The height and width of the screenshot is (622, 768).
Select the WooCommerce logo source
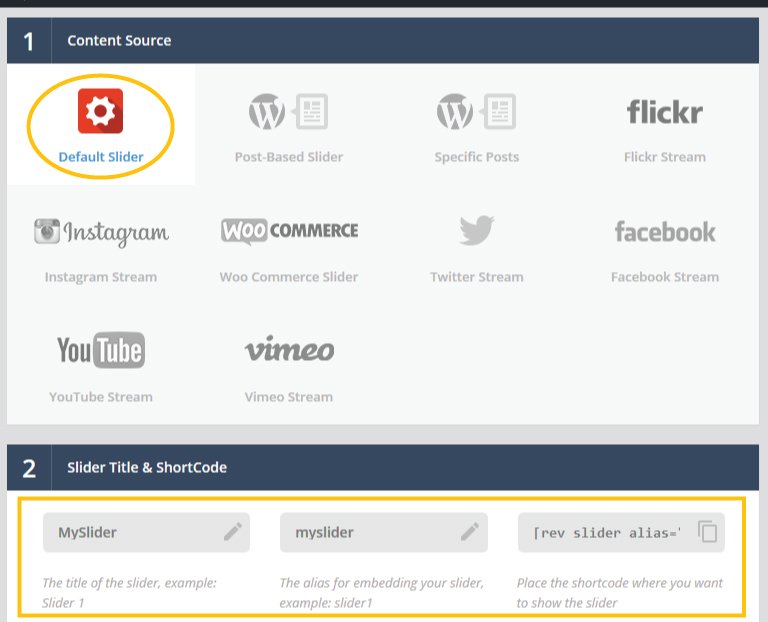[x=289, y=231]
